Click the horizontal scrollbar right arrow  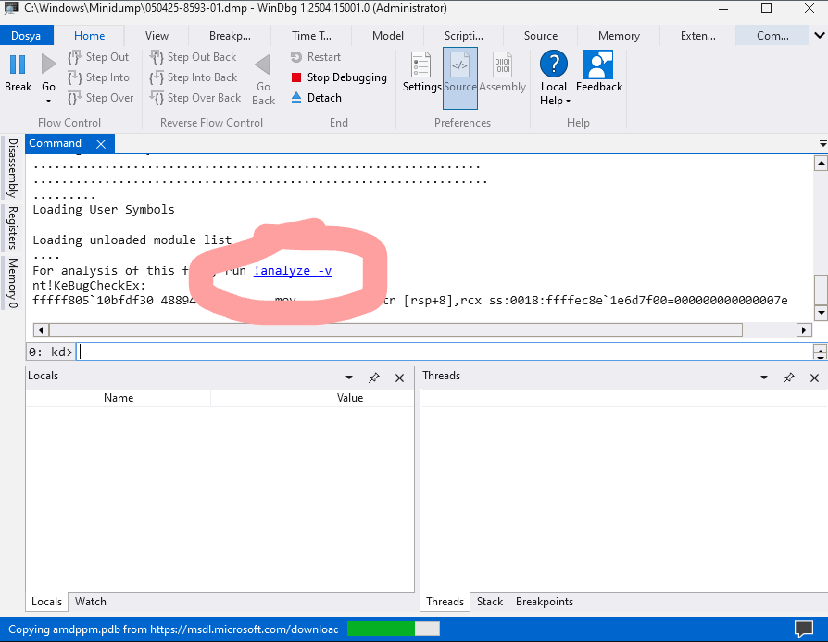804,330
